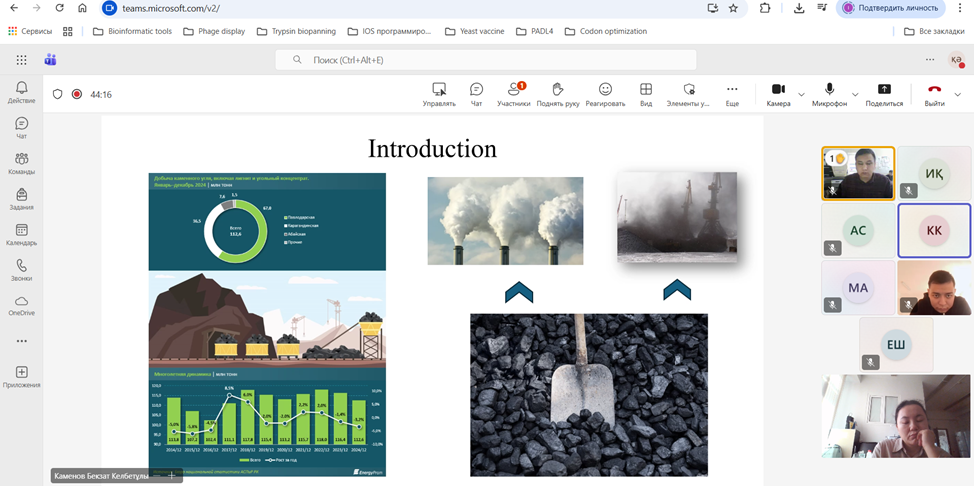
Task: Select the KK participant tile
Action: [934, 230]
